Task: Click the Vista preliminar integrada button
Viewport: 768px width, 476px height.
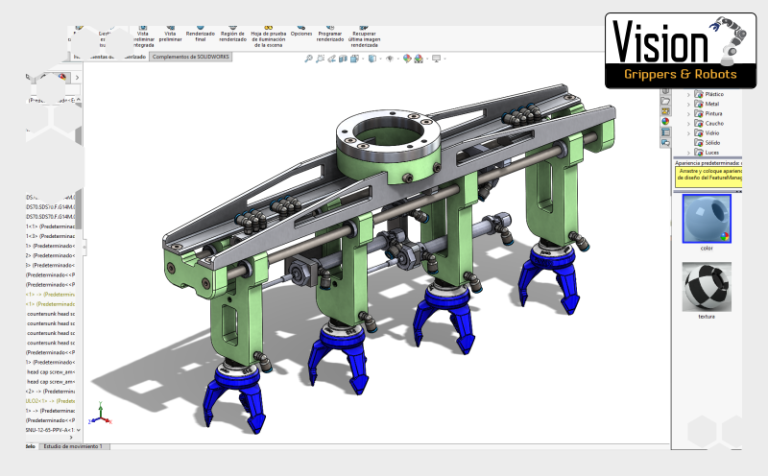Action: [143, 36]
